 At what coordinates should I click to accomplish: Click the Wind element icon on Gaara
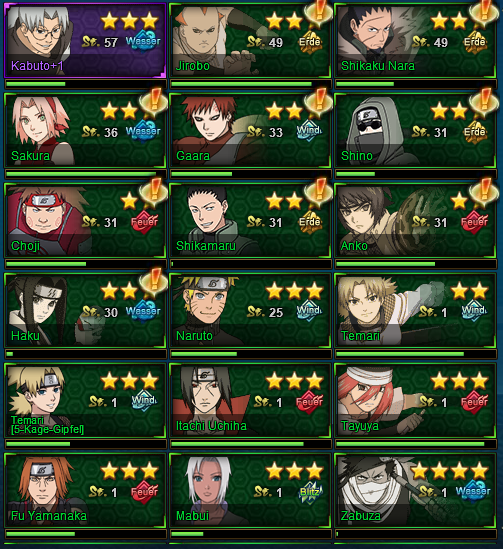(309, 131)
